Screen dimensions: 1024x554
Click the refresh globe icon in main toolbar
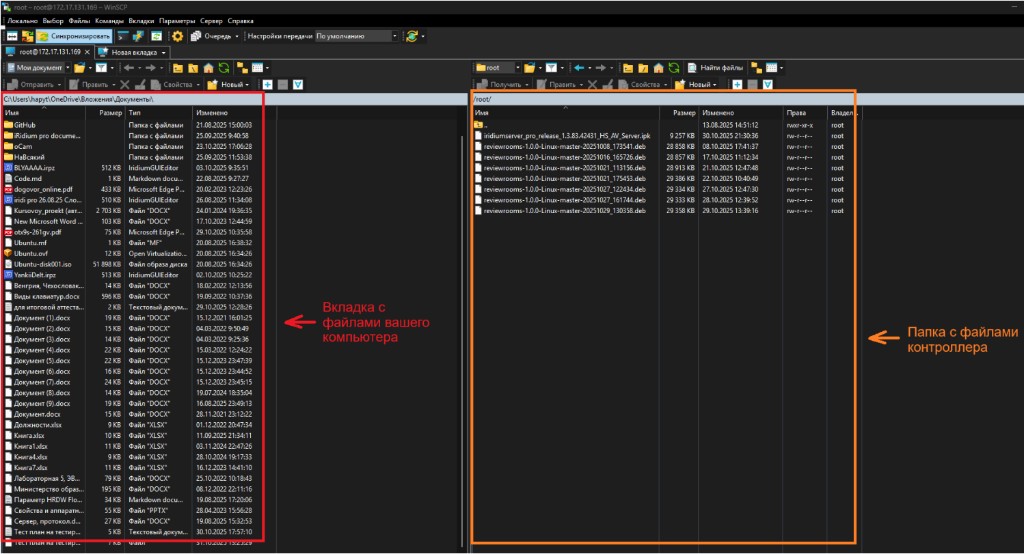(411, 37)
